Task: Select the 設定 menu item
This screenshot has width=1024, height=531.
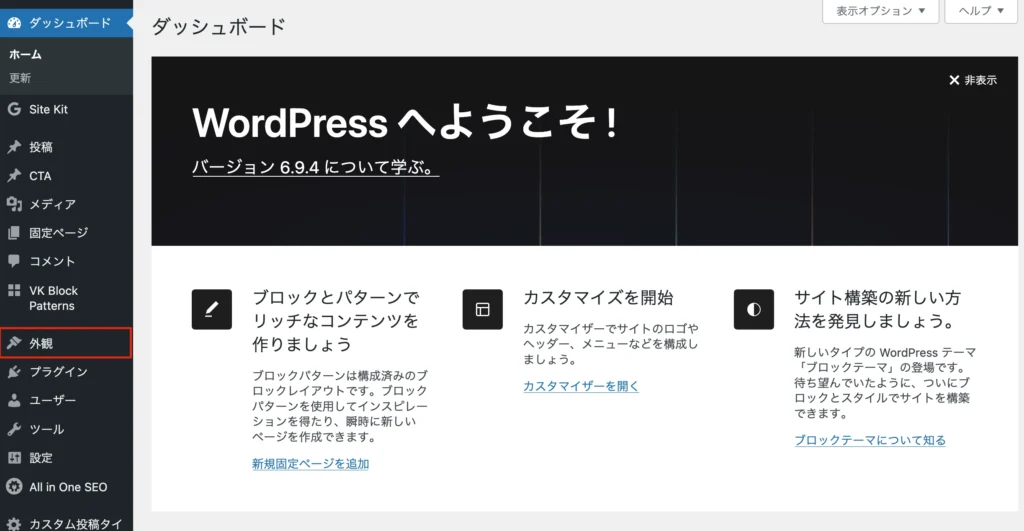Action: click(x=41, y=458)
